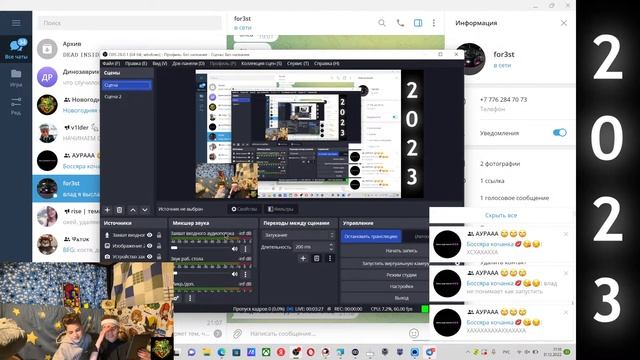Screen dimensions: 640x360
Task: Open transition properties three-dot icon
Action: (x=330, y=258)
